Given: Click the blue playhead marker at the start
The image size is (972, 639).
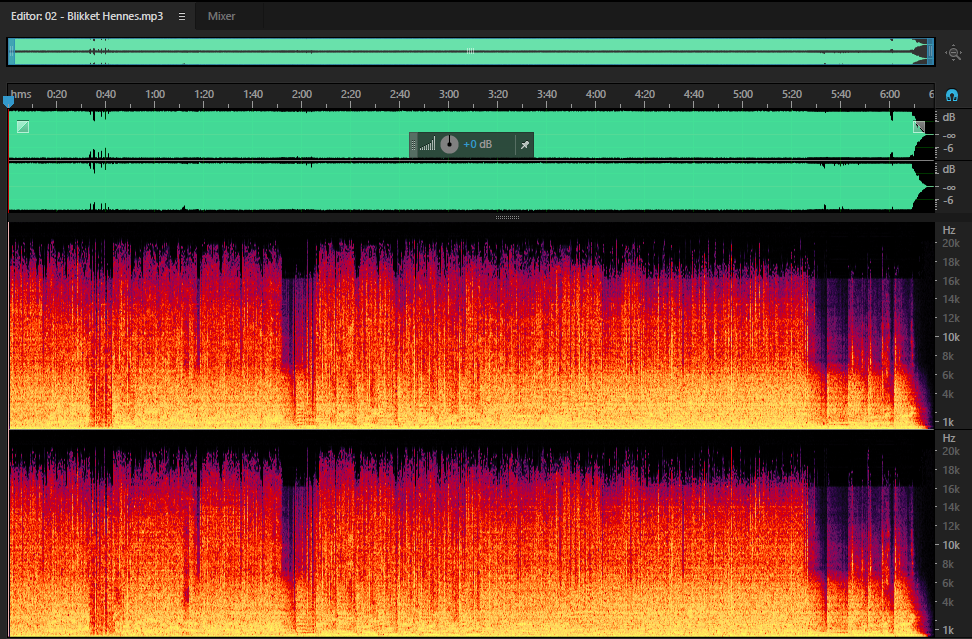Looking at the screenshot, I should (8, 101).
